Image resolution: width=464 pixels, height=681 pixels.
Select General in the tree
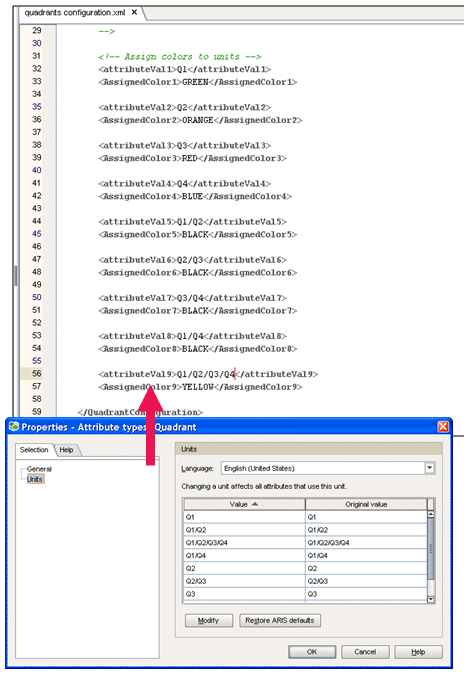click(x=39, y=469)
